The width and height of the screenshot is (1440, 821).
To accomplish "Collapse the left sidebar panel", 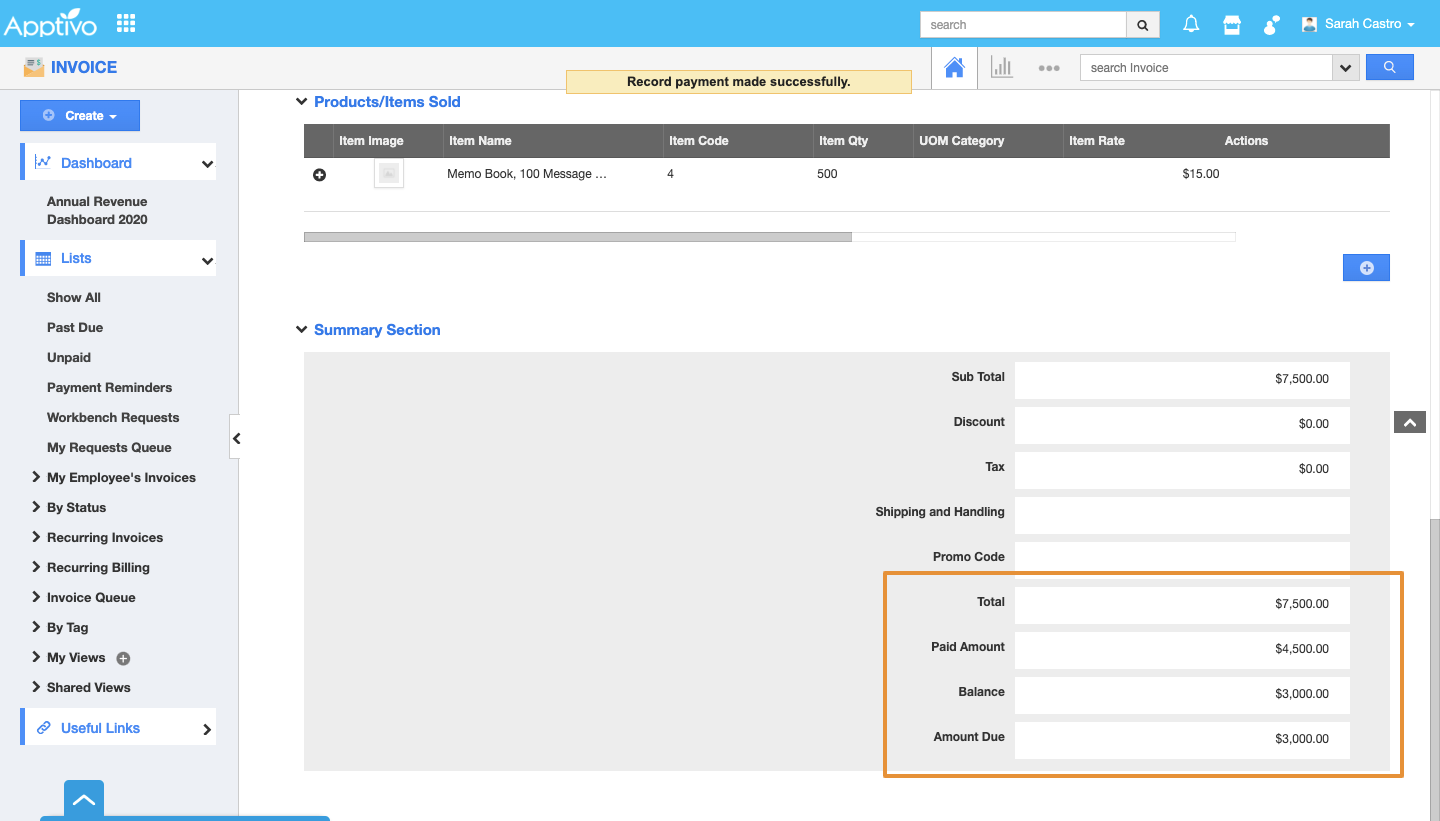I will (x=236, y=438).
